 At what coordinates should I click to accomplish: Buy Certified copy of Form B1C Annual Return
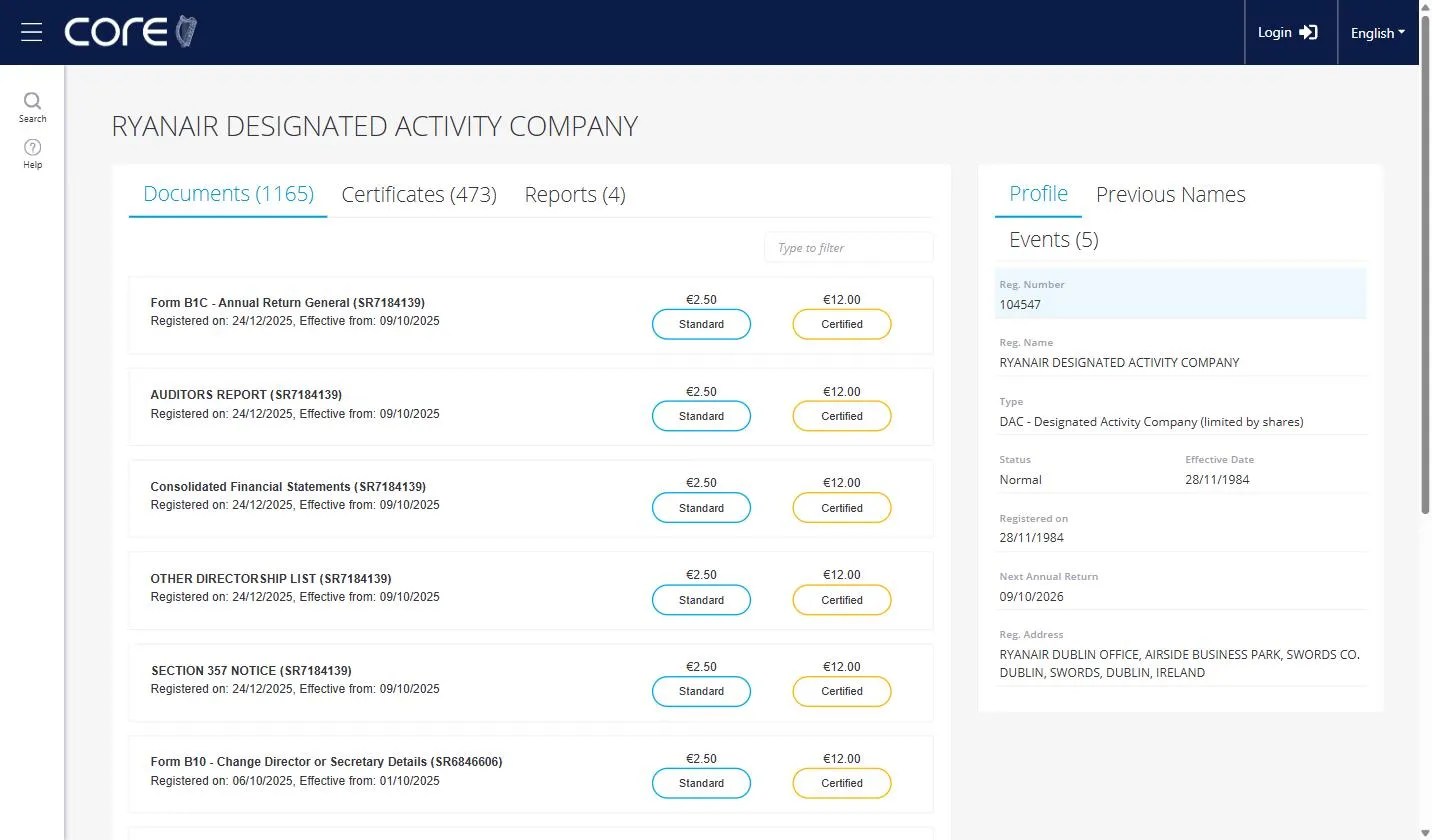coord(842,324)
